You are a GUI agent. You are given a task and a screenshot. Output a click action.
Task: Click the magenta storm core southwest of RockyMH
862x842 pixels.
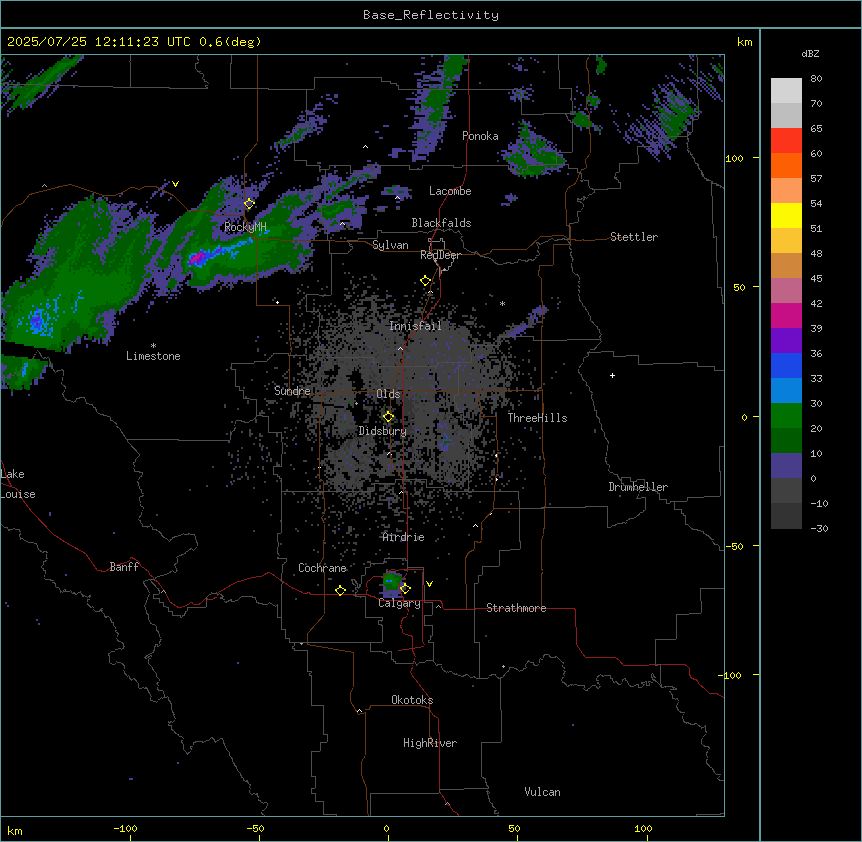[x=198, y=257]
